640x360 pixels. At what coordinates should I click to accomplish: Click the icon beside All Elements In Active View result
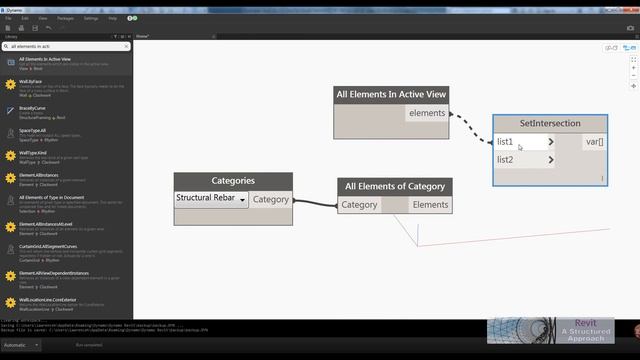coord(11,62)
